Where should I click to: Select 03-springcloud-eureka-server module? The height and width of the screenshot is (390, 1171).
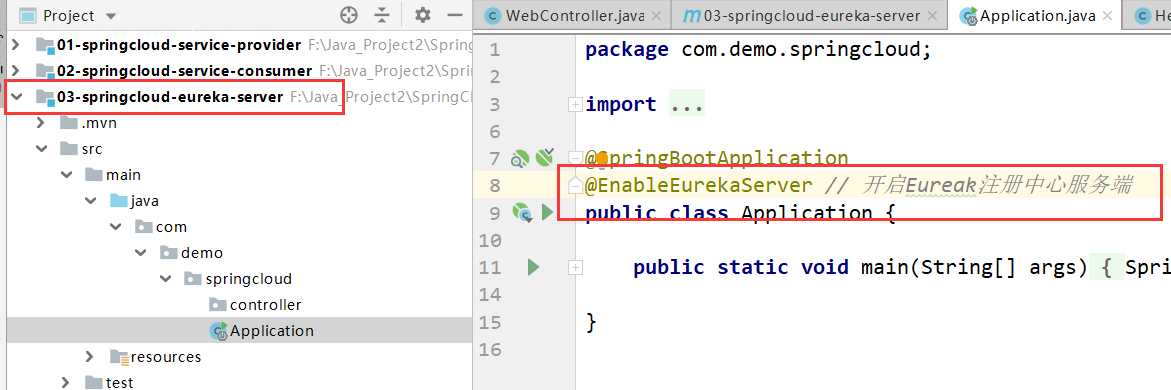pyautogui.click(x=170, y=96)
